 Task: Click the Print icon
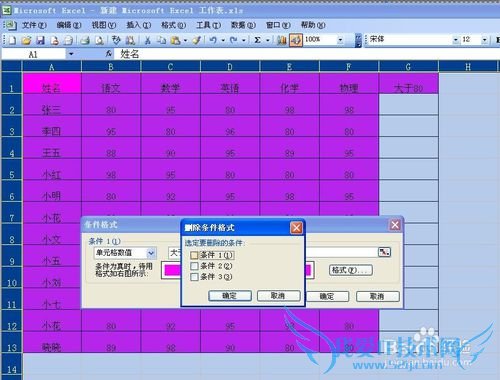(x=85, y=40)
